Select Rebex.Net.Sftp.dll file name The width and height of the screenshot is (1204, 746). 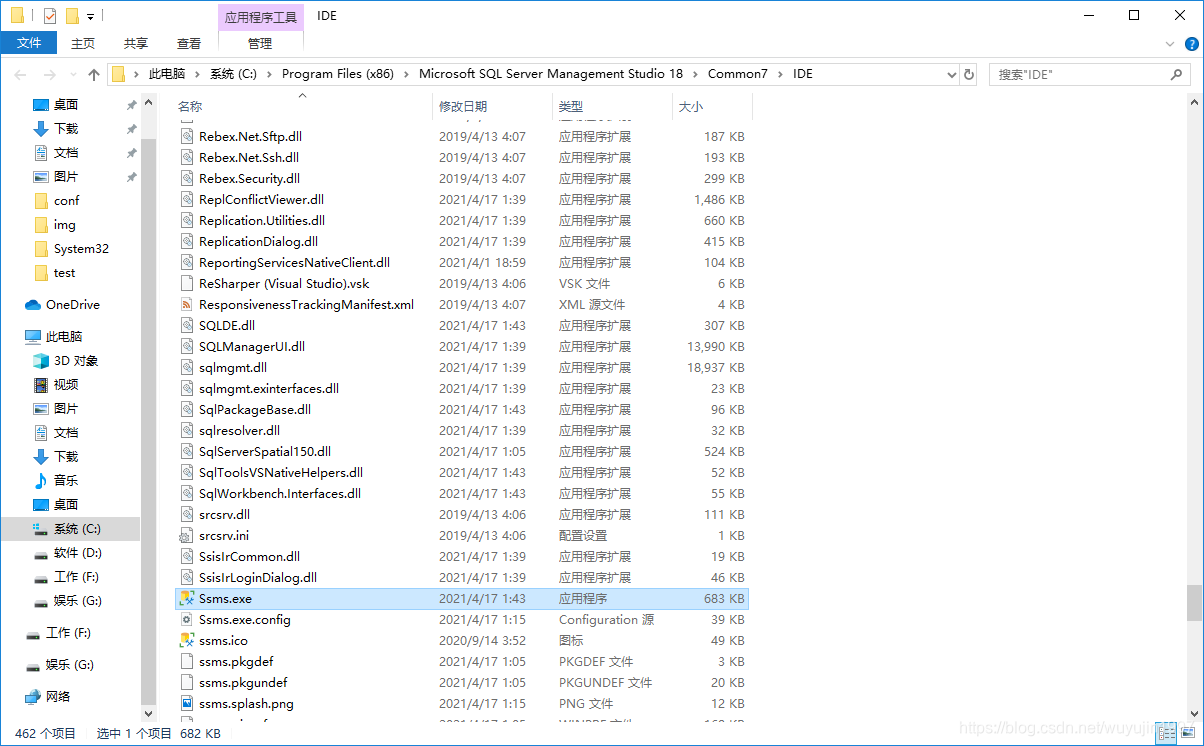(x=250, y=136)
